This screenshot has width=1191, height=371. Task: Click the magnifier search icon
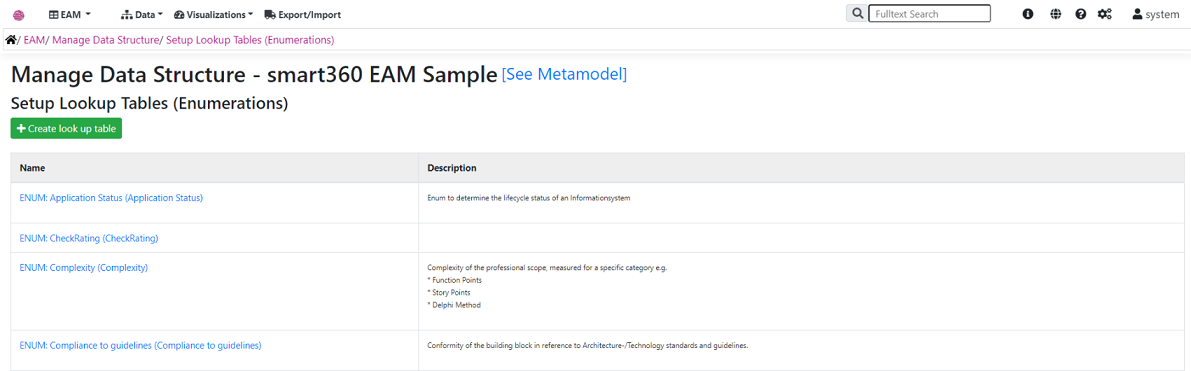coord(857,14)
